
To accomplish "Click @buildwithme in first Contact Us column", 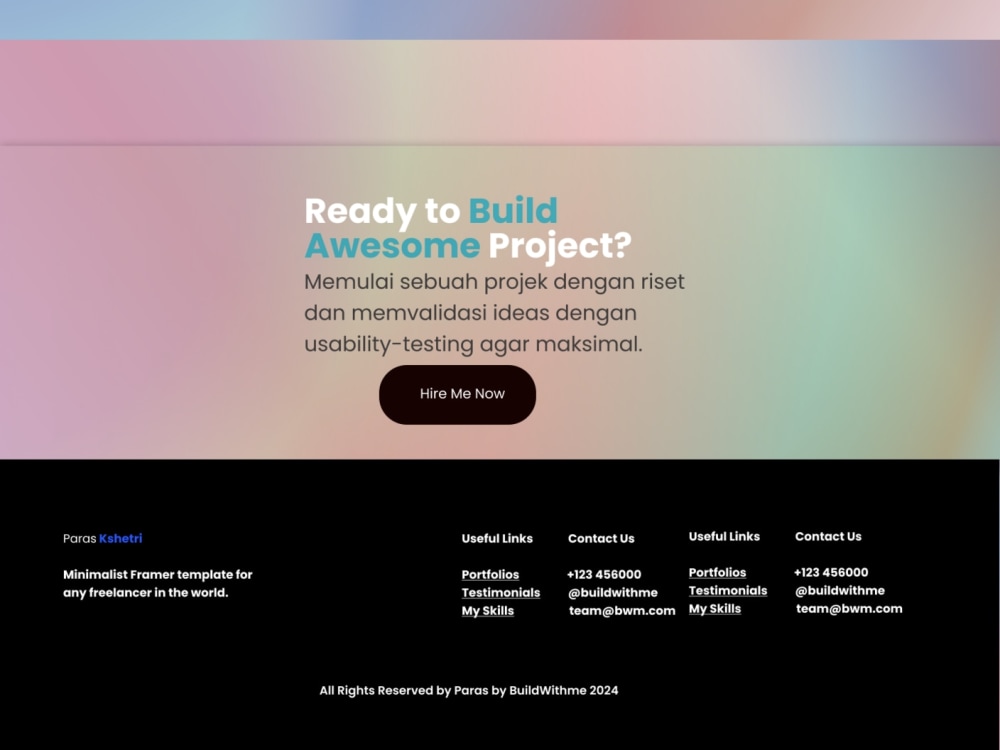I will point(613,592).
